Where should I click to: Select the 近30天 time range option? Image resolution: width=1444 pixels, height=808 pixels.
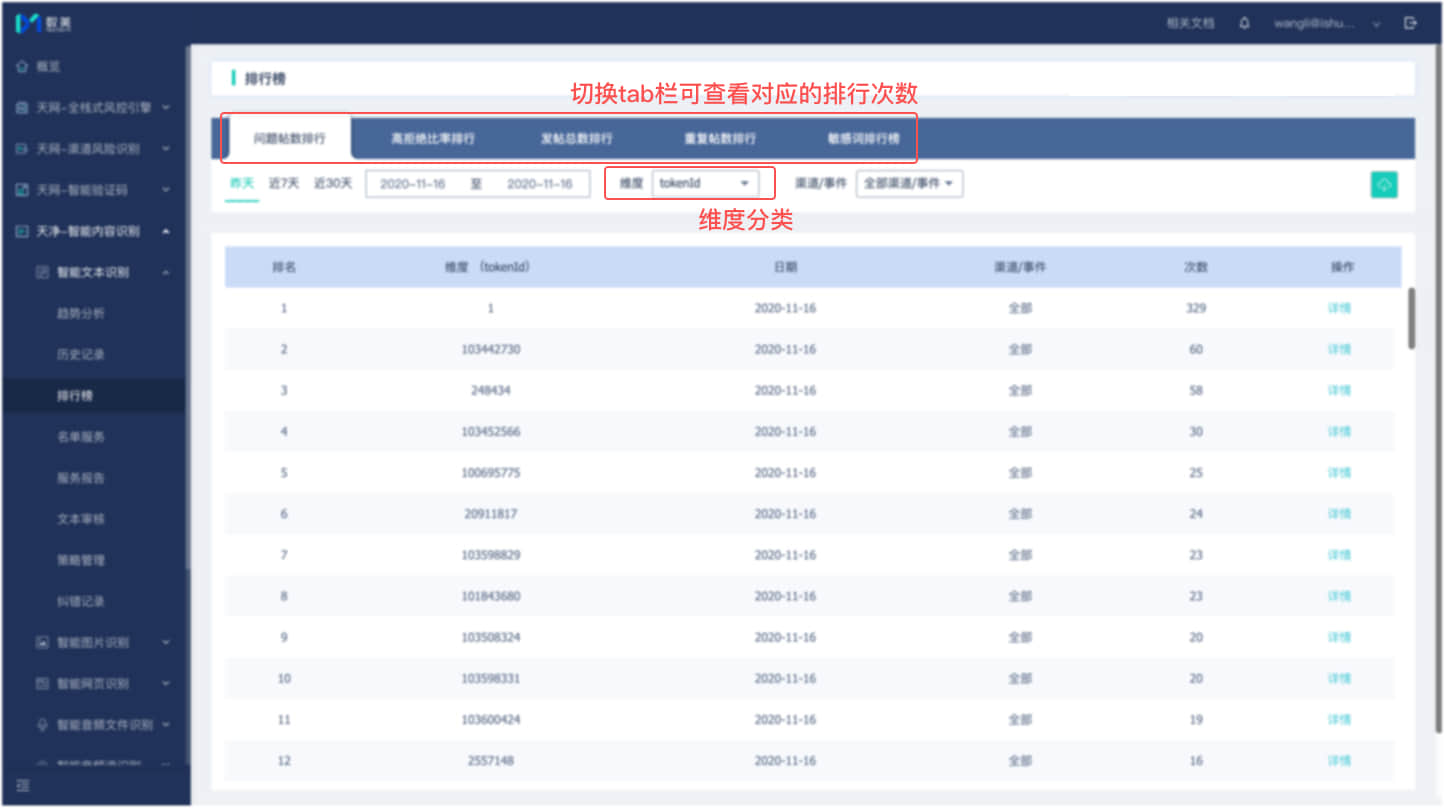(x=333, y=184)
